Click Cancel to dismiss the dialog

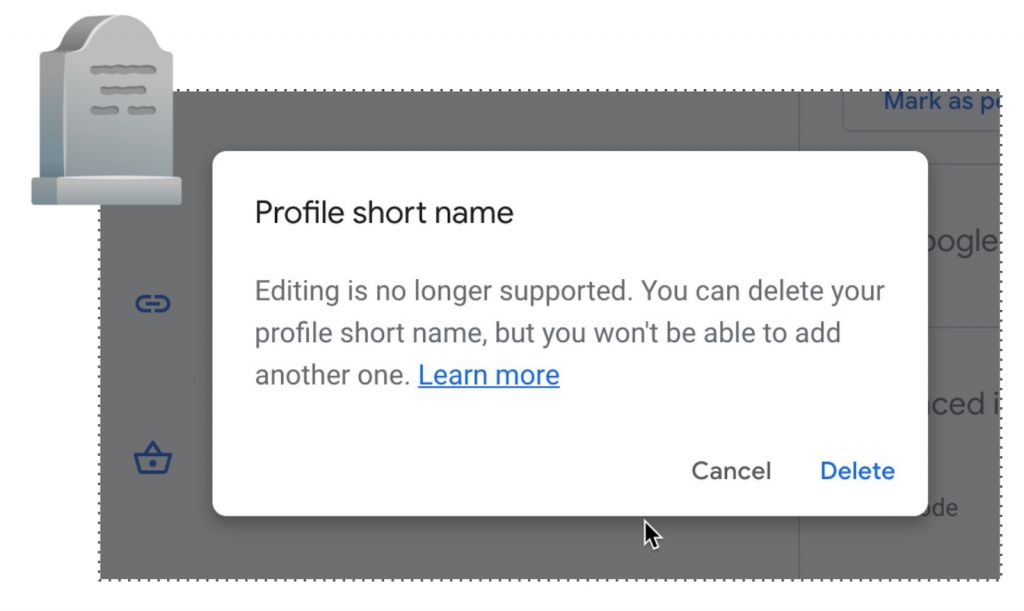(x=731, y=471)
